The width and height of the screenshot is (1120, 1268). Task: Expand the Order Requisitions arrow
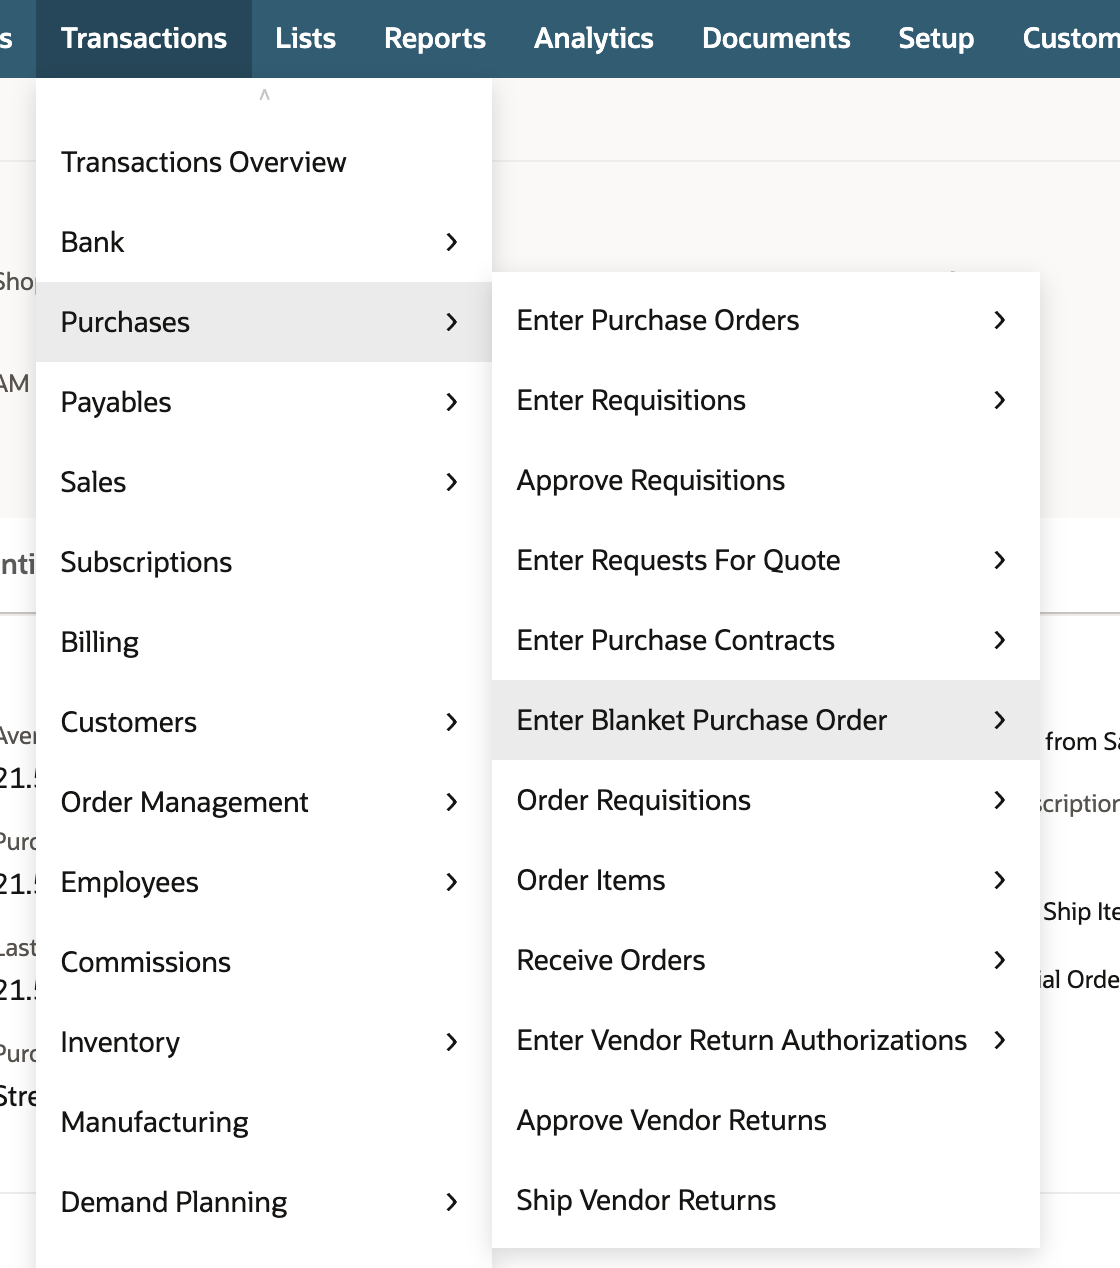click(x=1000, y=800)
